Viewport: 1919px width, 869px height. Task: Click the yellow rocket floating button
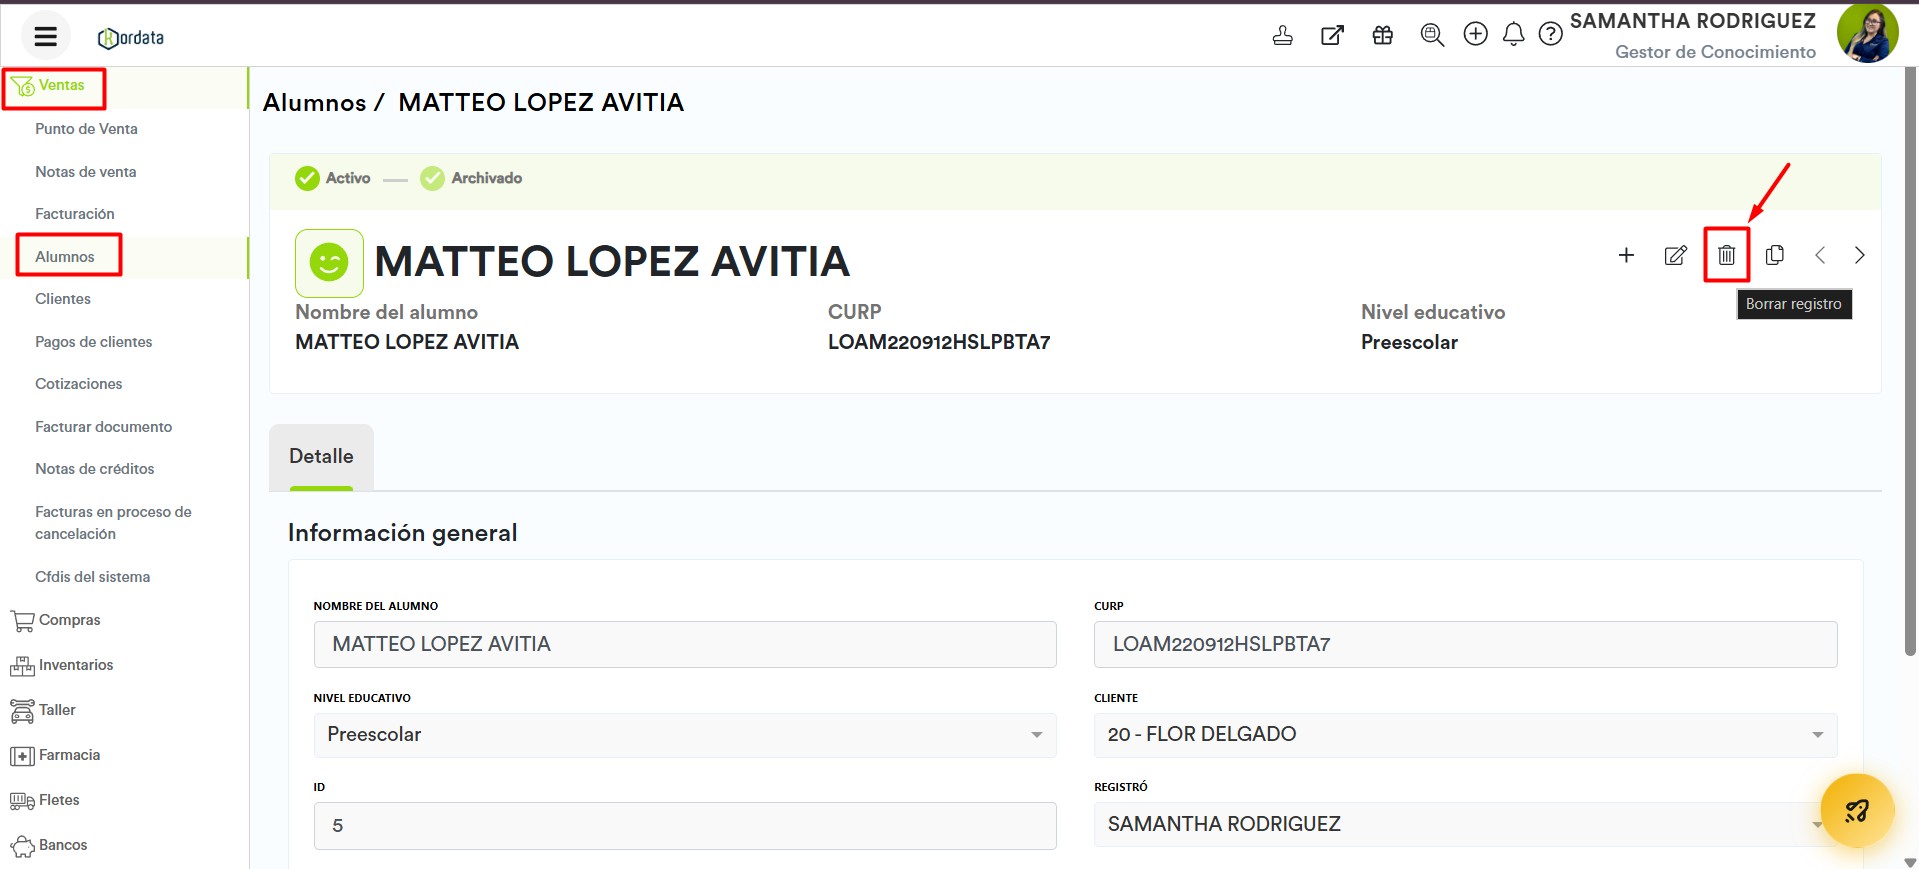1857,810
